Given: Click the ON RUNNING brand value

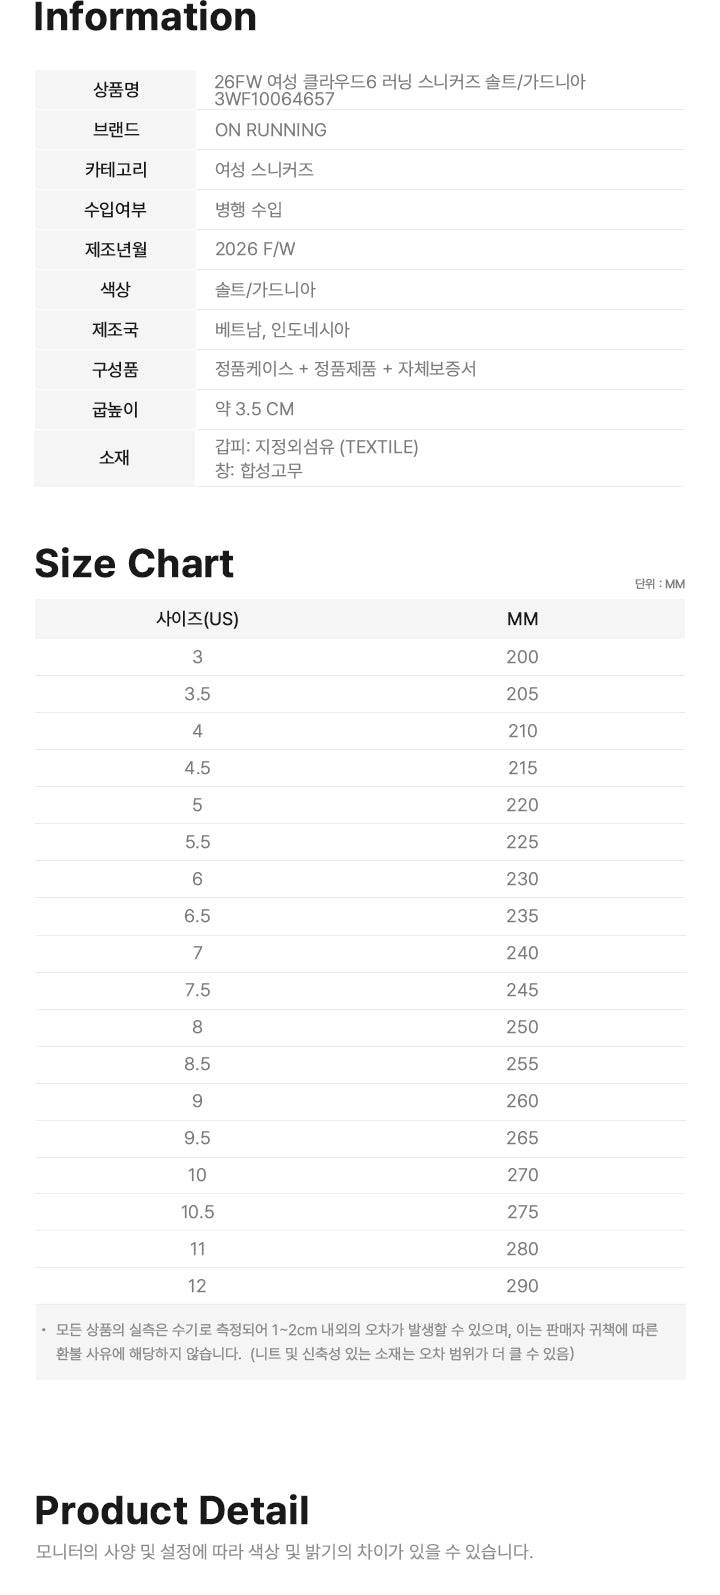Looking at the screenshot, I should click(271, 130).
